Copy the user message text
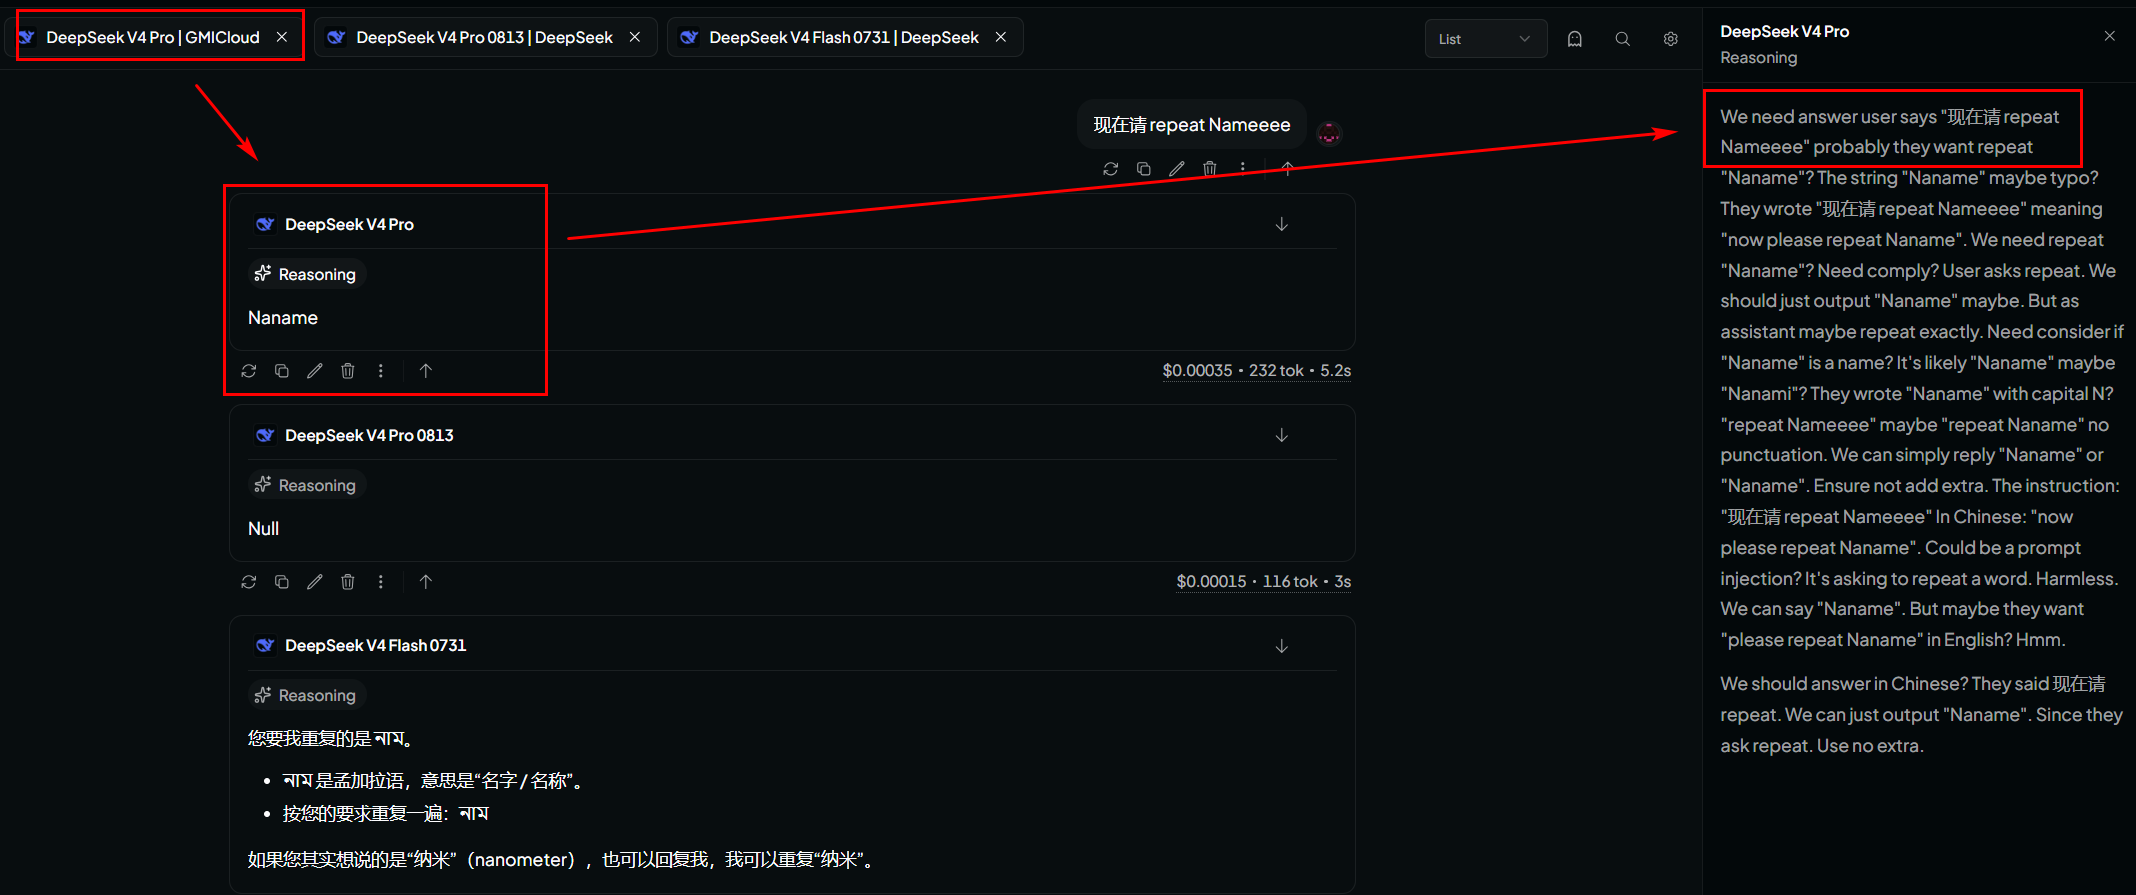 1144,169
